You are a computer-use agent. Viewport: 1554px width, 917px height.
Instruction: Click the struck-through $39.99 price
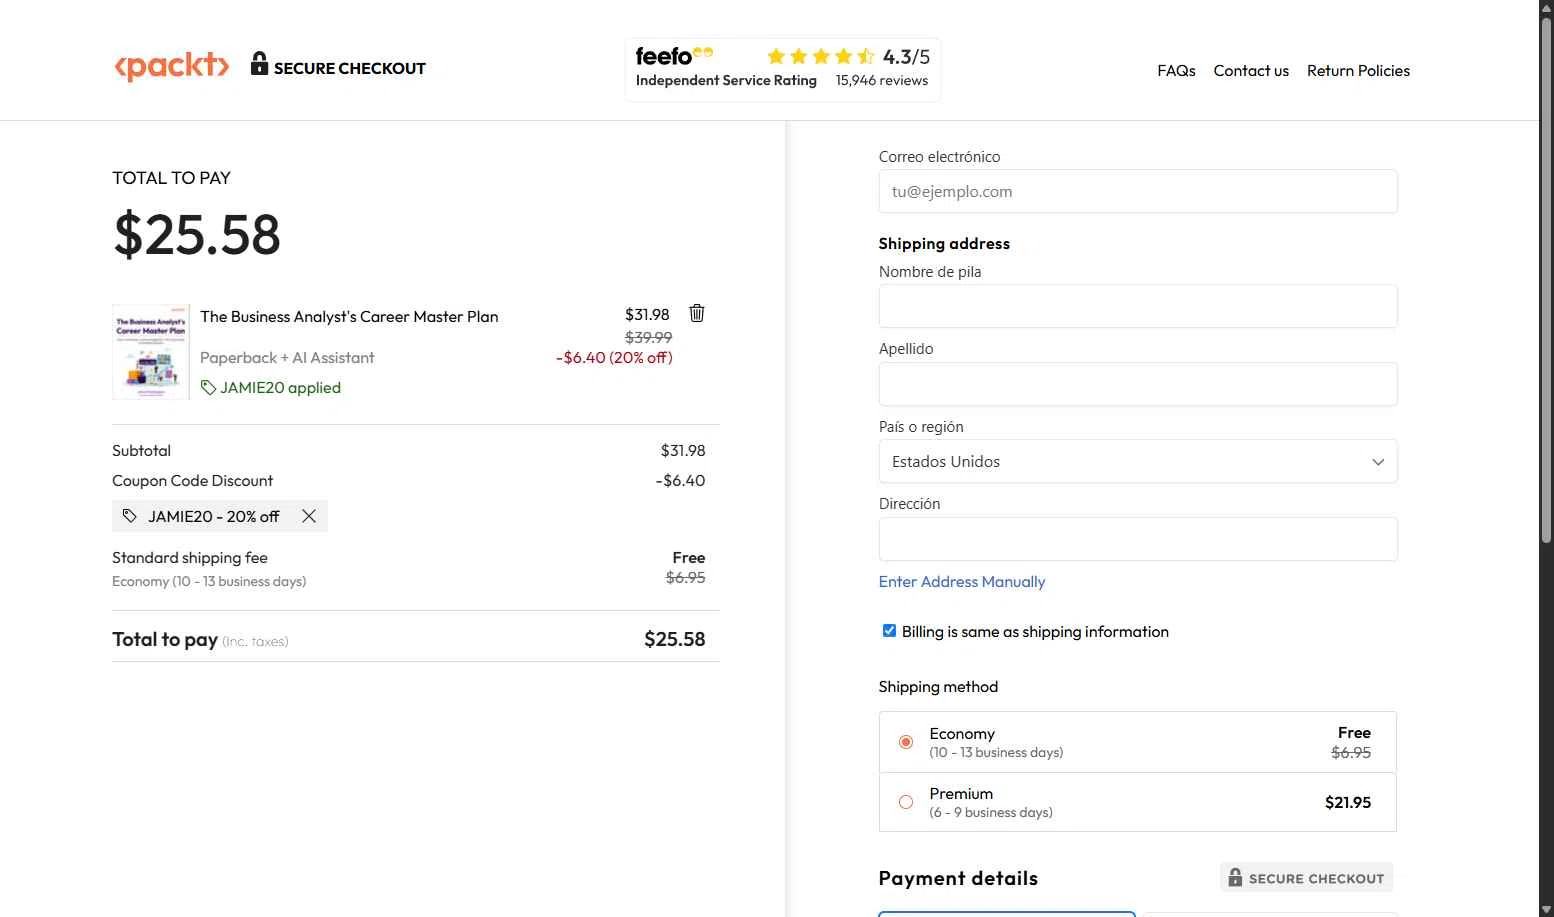click(649, 337)
